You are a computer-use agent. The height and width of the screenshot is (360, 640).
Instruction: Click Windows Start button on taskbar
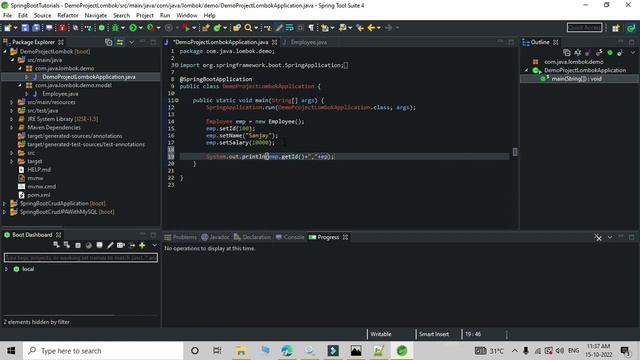(x=11, y=351)
